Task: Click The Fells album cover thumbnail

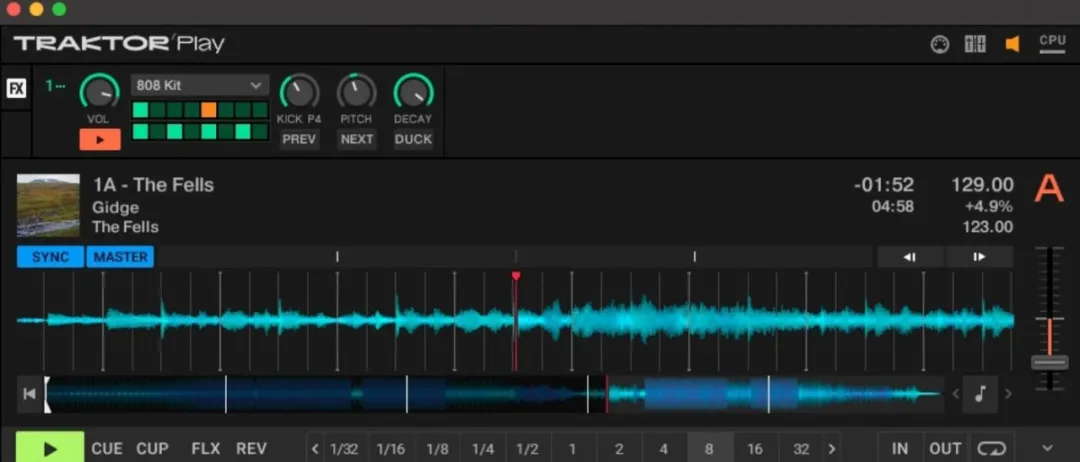Action: point(48,205)
